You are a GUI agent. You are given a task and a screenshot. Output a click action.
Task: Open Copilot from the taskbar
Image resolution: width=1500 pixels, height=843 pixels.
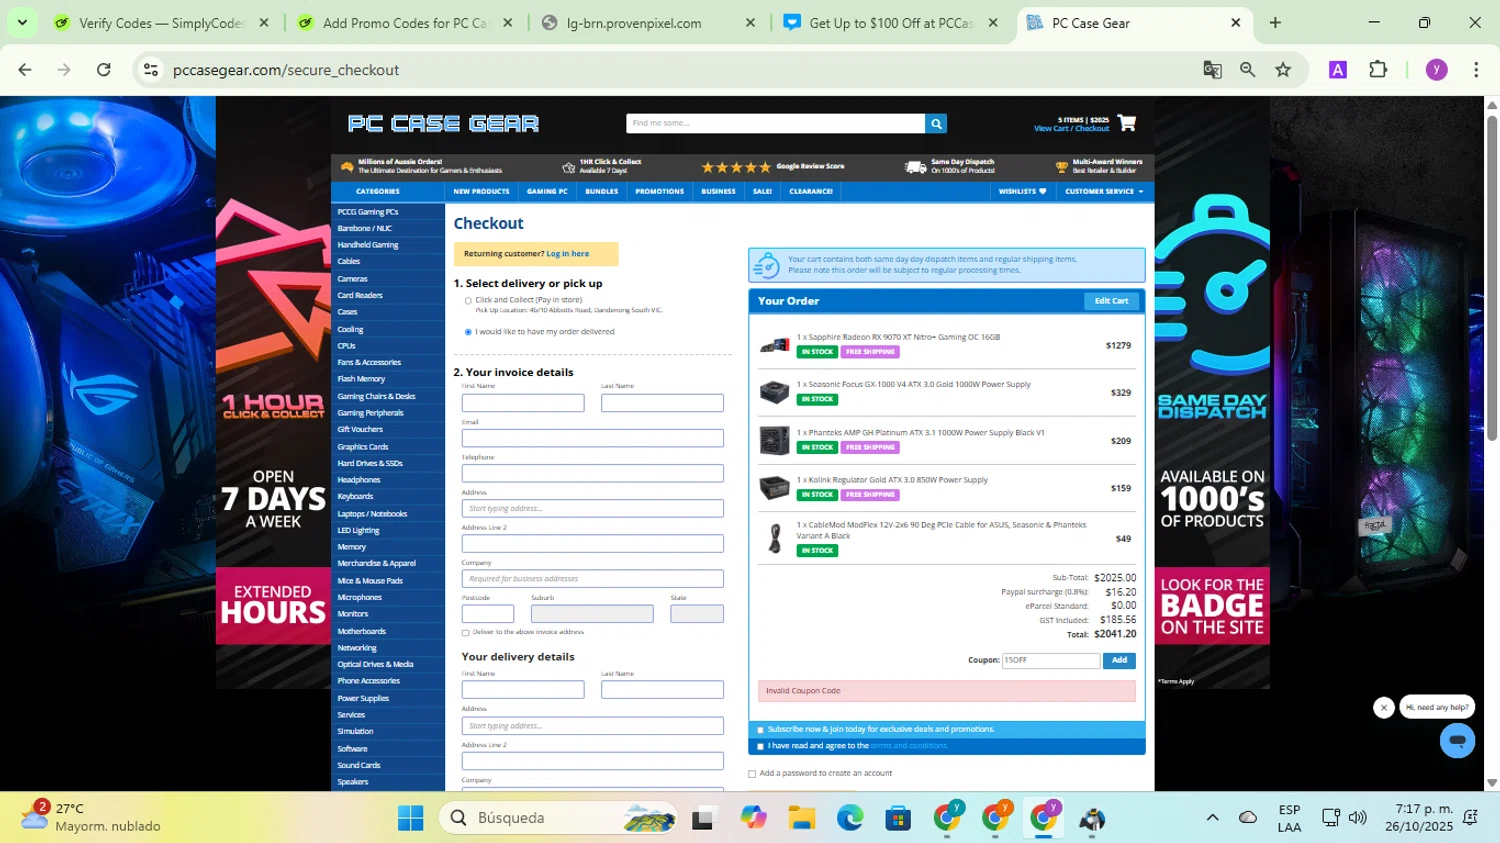coord(753,818)
